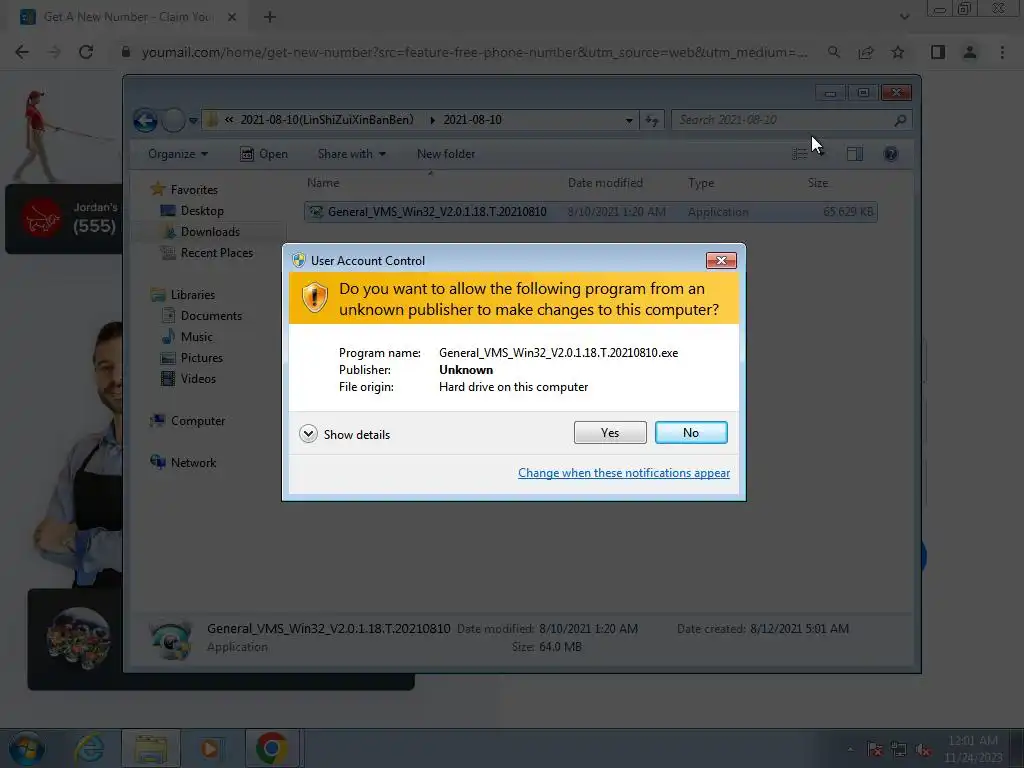
Task: Click Open in Explorer toolbar
Action: [264, 154]
